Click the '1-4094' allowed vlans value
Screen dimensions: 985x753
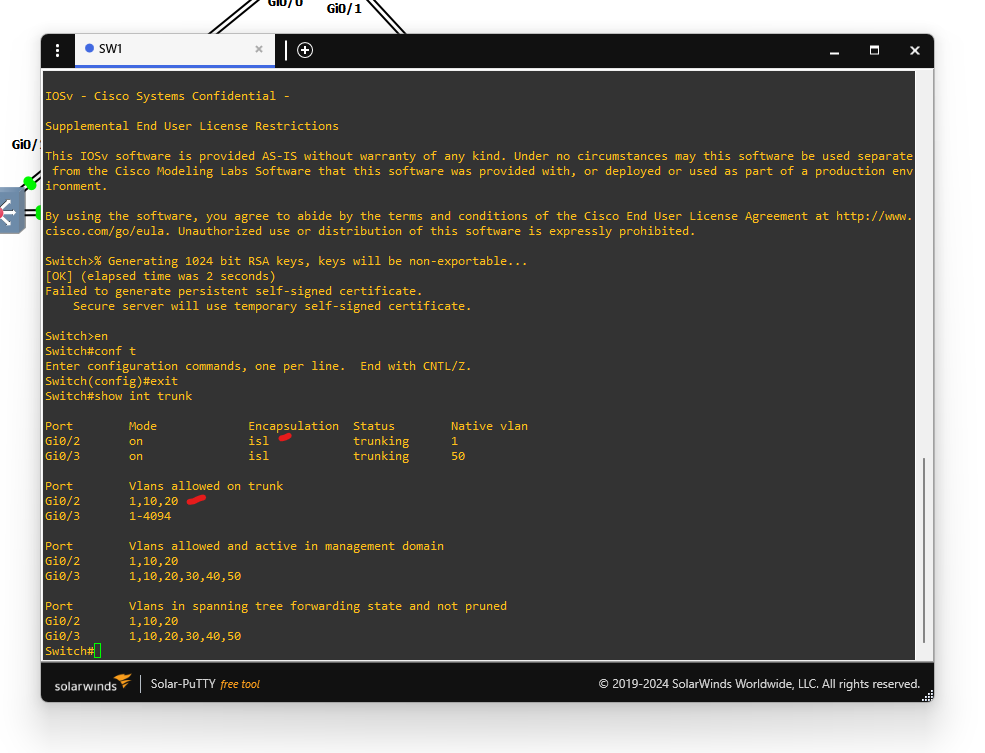[x=150, y=516]
